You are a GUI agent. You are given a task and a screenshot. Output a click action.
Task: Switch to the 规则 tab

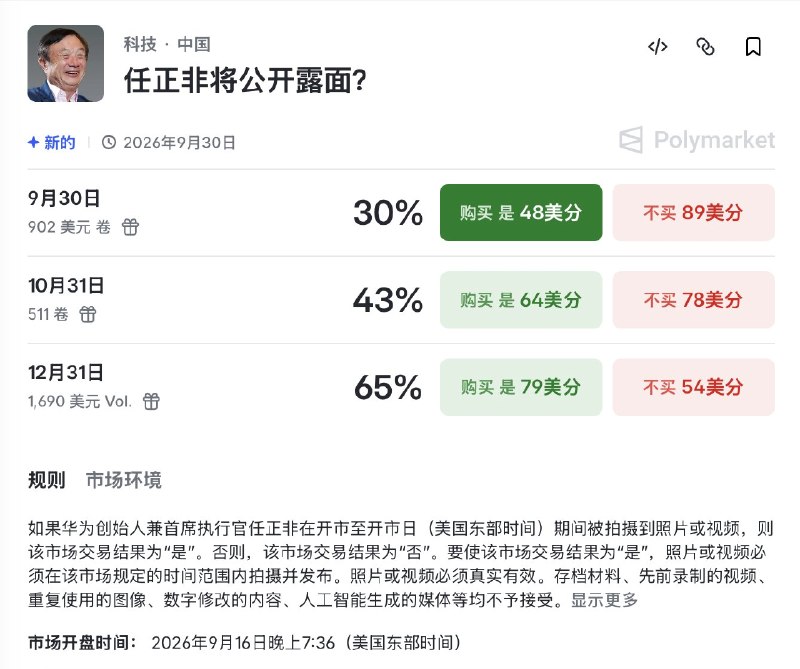46,480
